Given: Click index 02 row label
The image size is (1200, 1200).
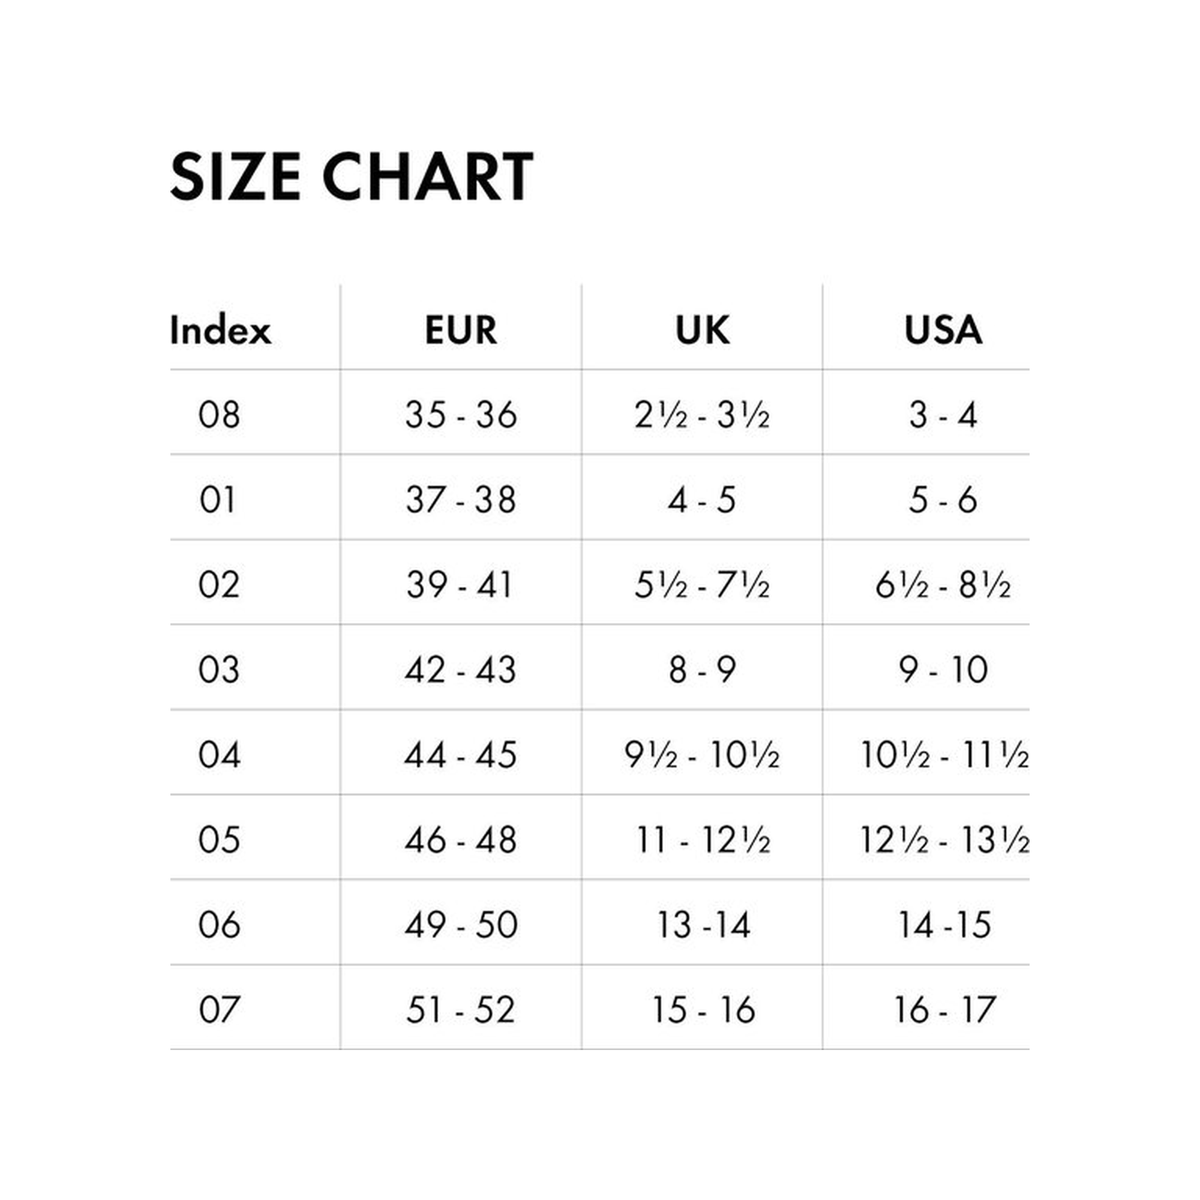Looking at the screenshot, I should 219,584.
